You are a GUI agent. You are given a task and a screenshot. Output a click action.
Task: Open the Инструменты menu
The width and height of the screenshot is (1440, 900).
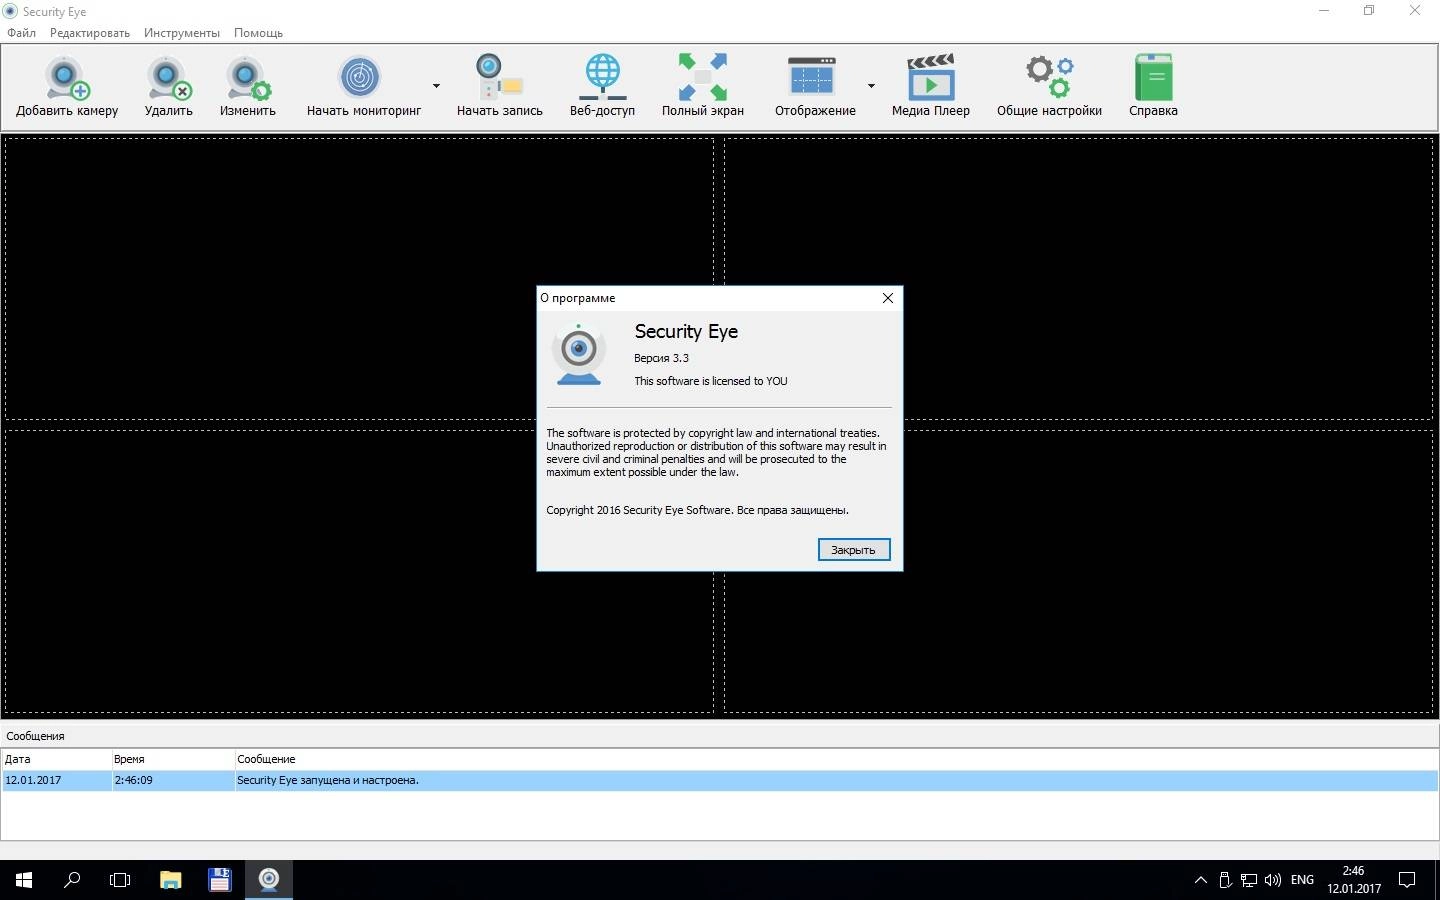tap(181, 33)
